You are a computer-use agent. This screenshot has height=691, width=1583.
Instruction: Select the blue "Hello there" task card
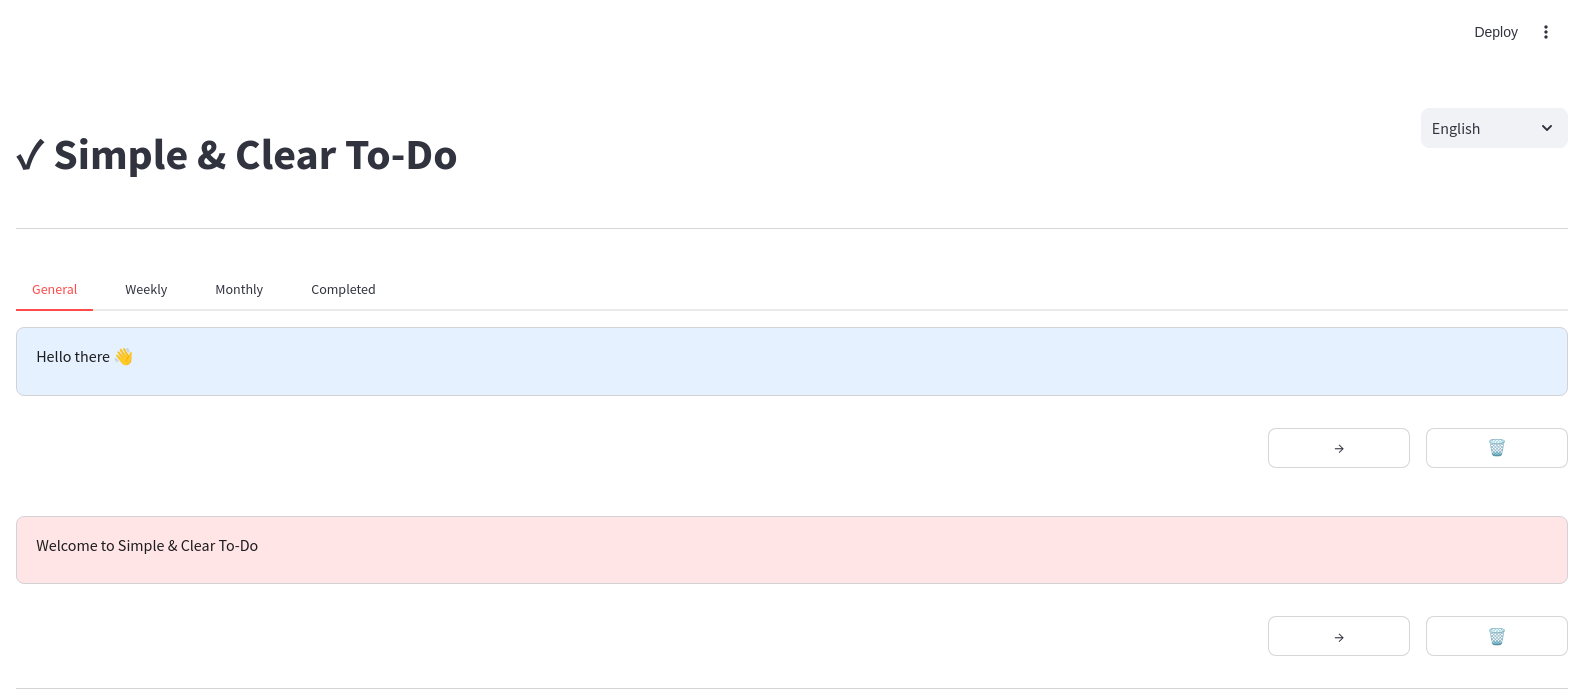[791, 361]
